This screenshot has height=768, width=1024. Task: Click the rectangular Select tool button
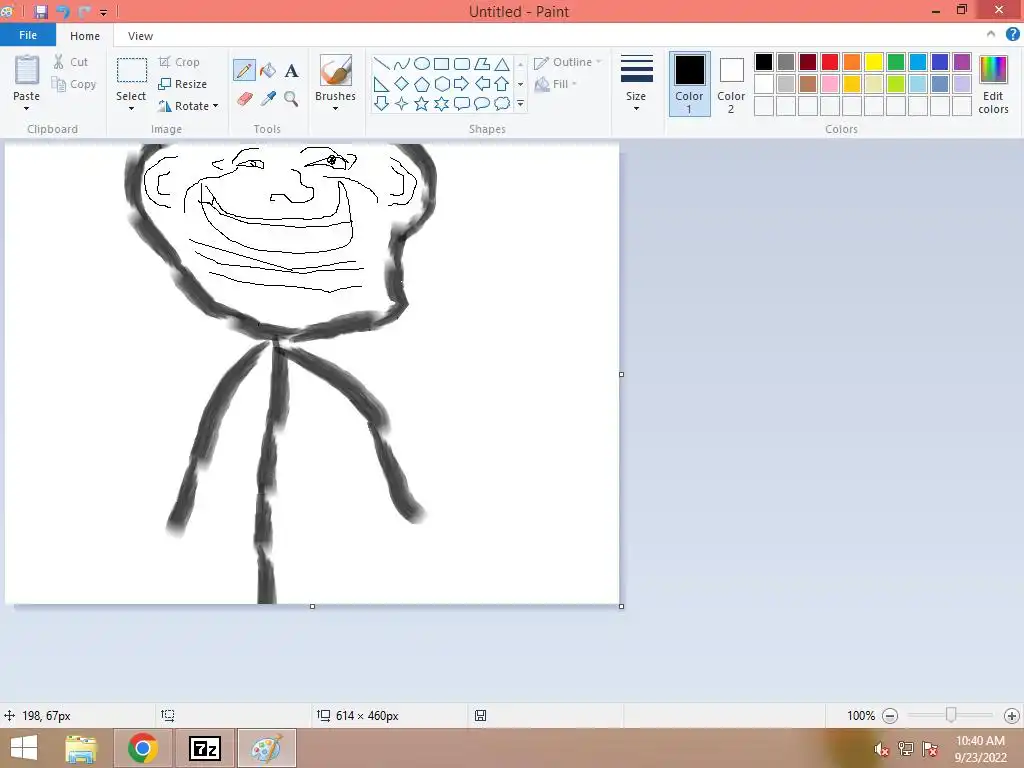tap(131, 71)
